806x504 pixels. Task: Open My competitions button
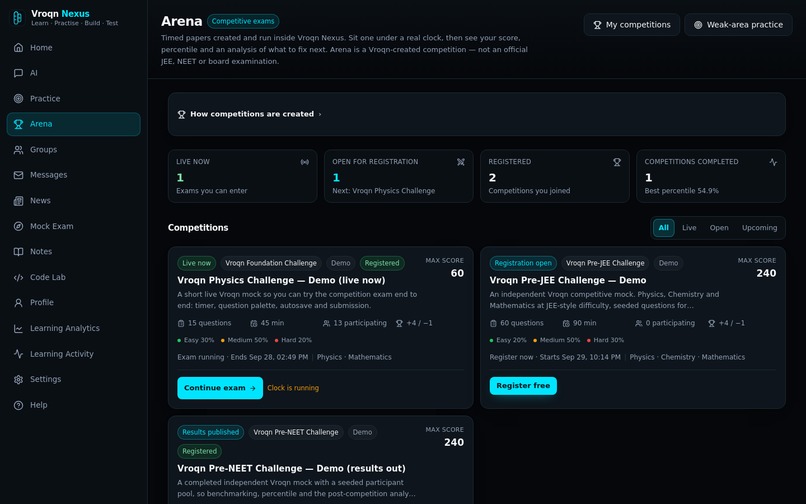point(632,25)
